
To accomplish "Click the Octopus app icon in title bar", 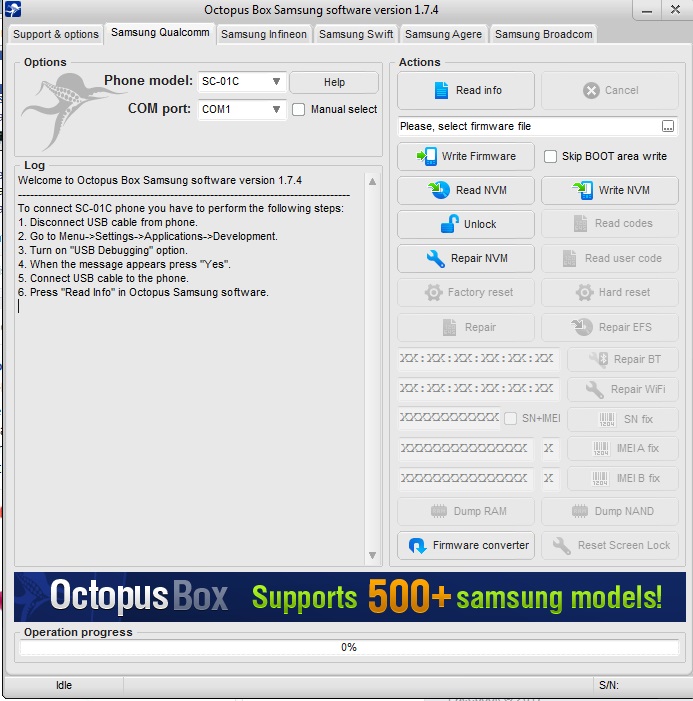I will pos(12,9).
